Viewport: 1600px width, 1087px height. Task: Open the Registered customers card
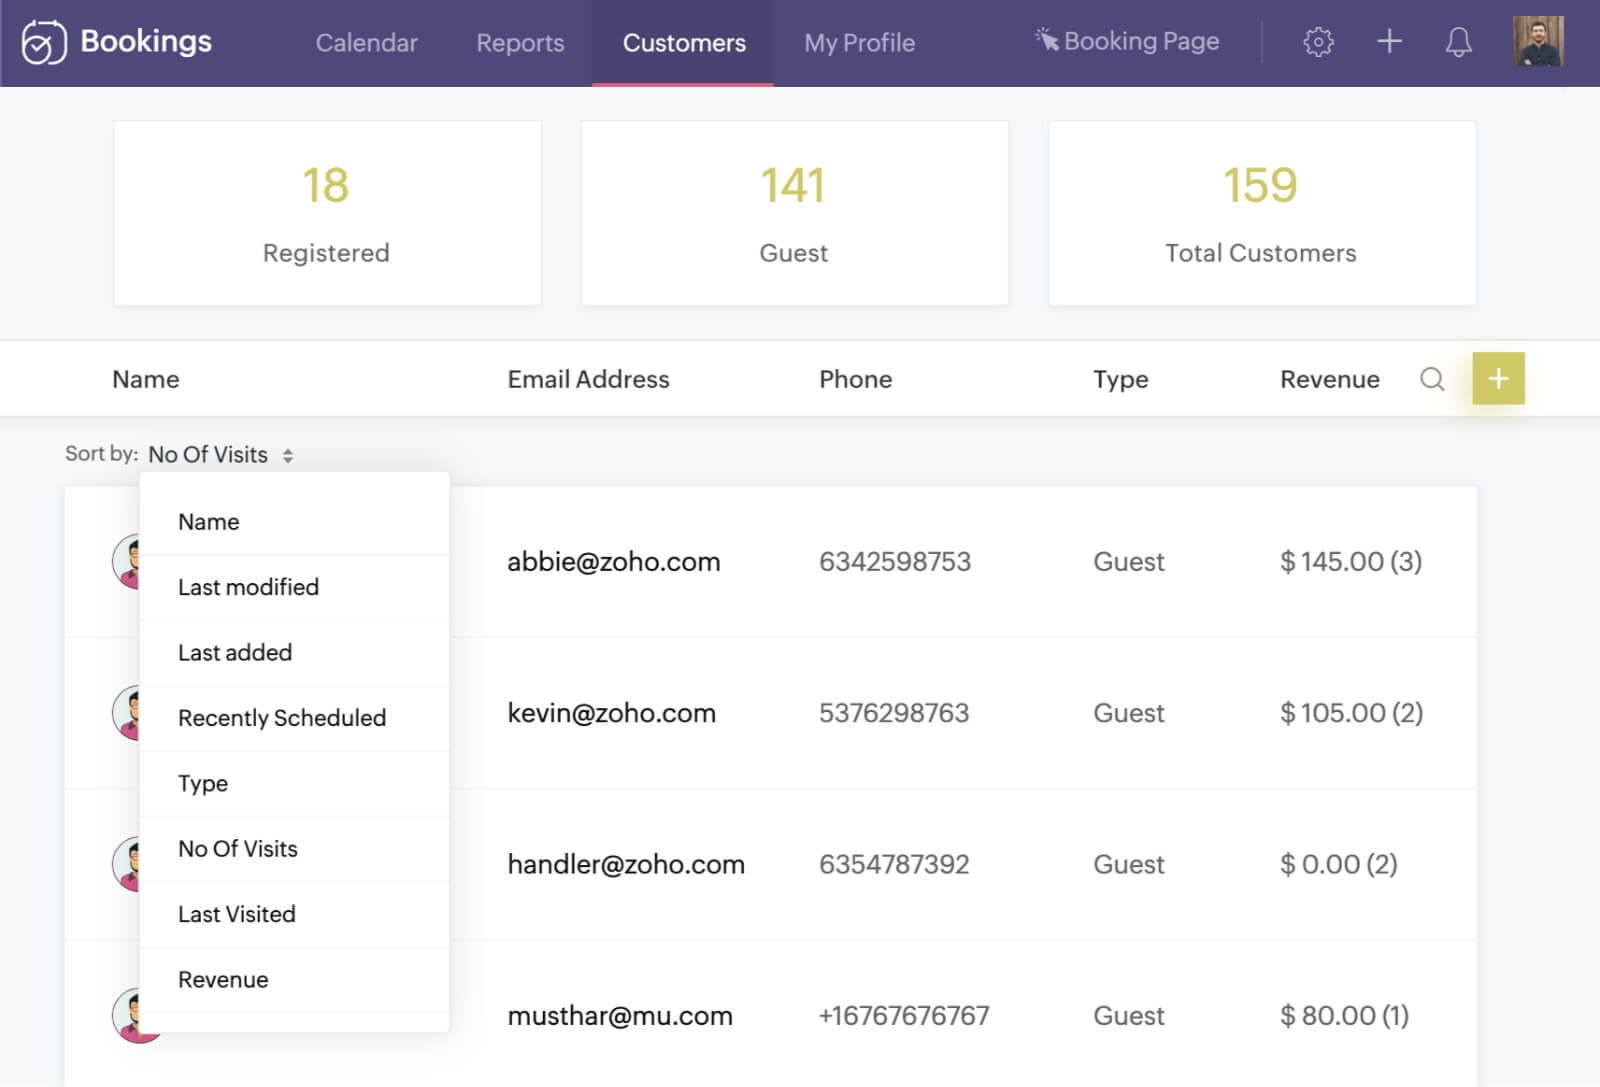(326, 212)
